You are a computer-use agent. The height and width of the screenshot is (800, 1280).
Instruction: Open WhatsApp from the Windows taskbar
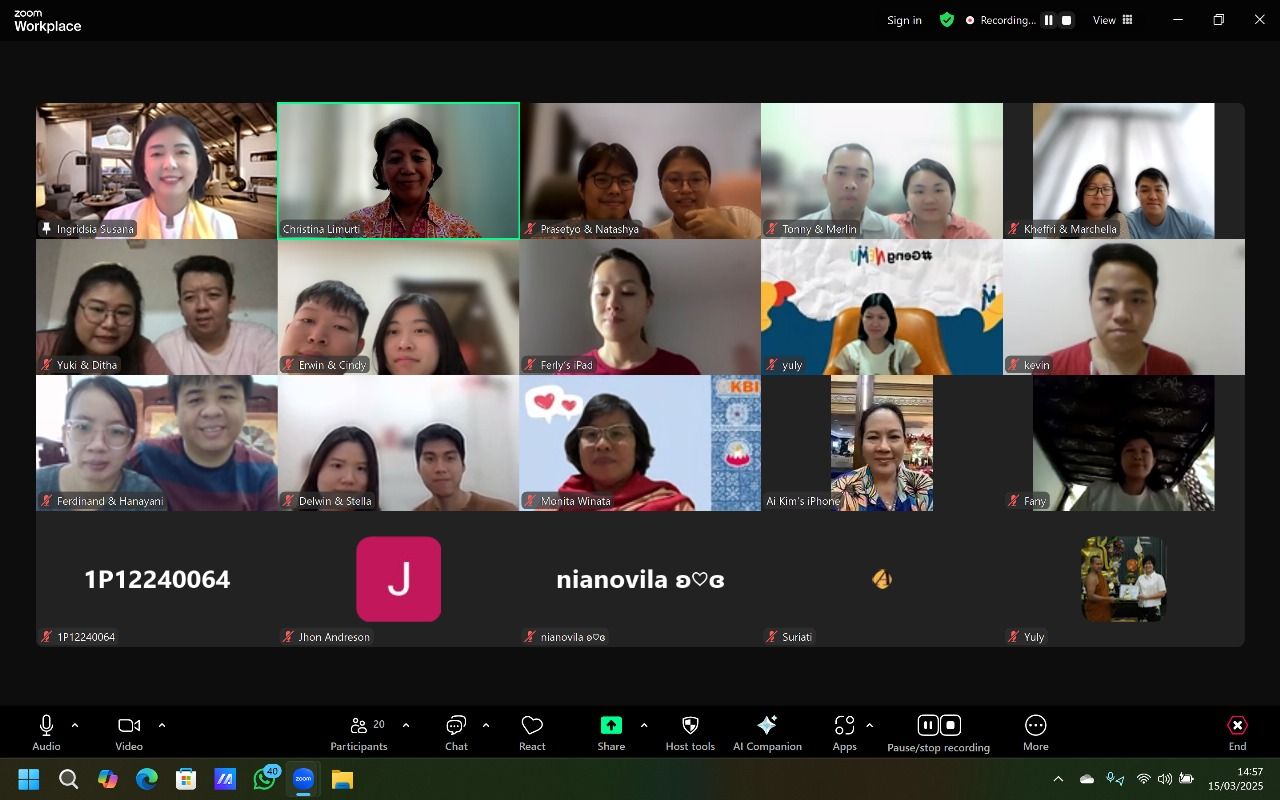pyautogui.click(x=265, y=779)
